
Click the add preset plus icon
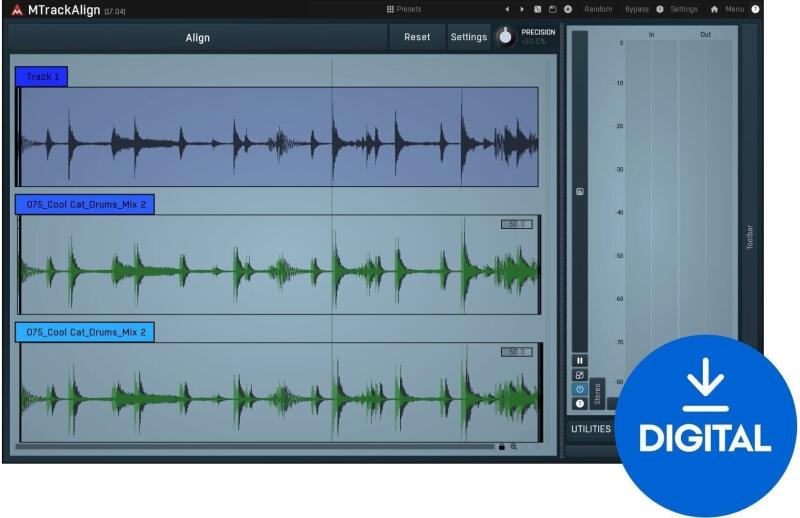568,9
